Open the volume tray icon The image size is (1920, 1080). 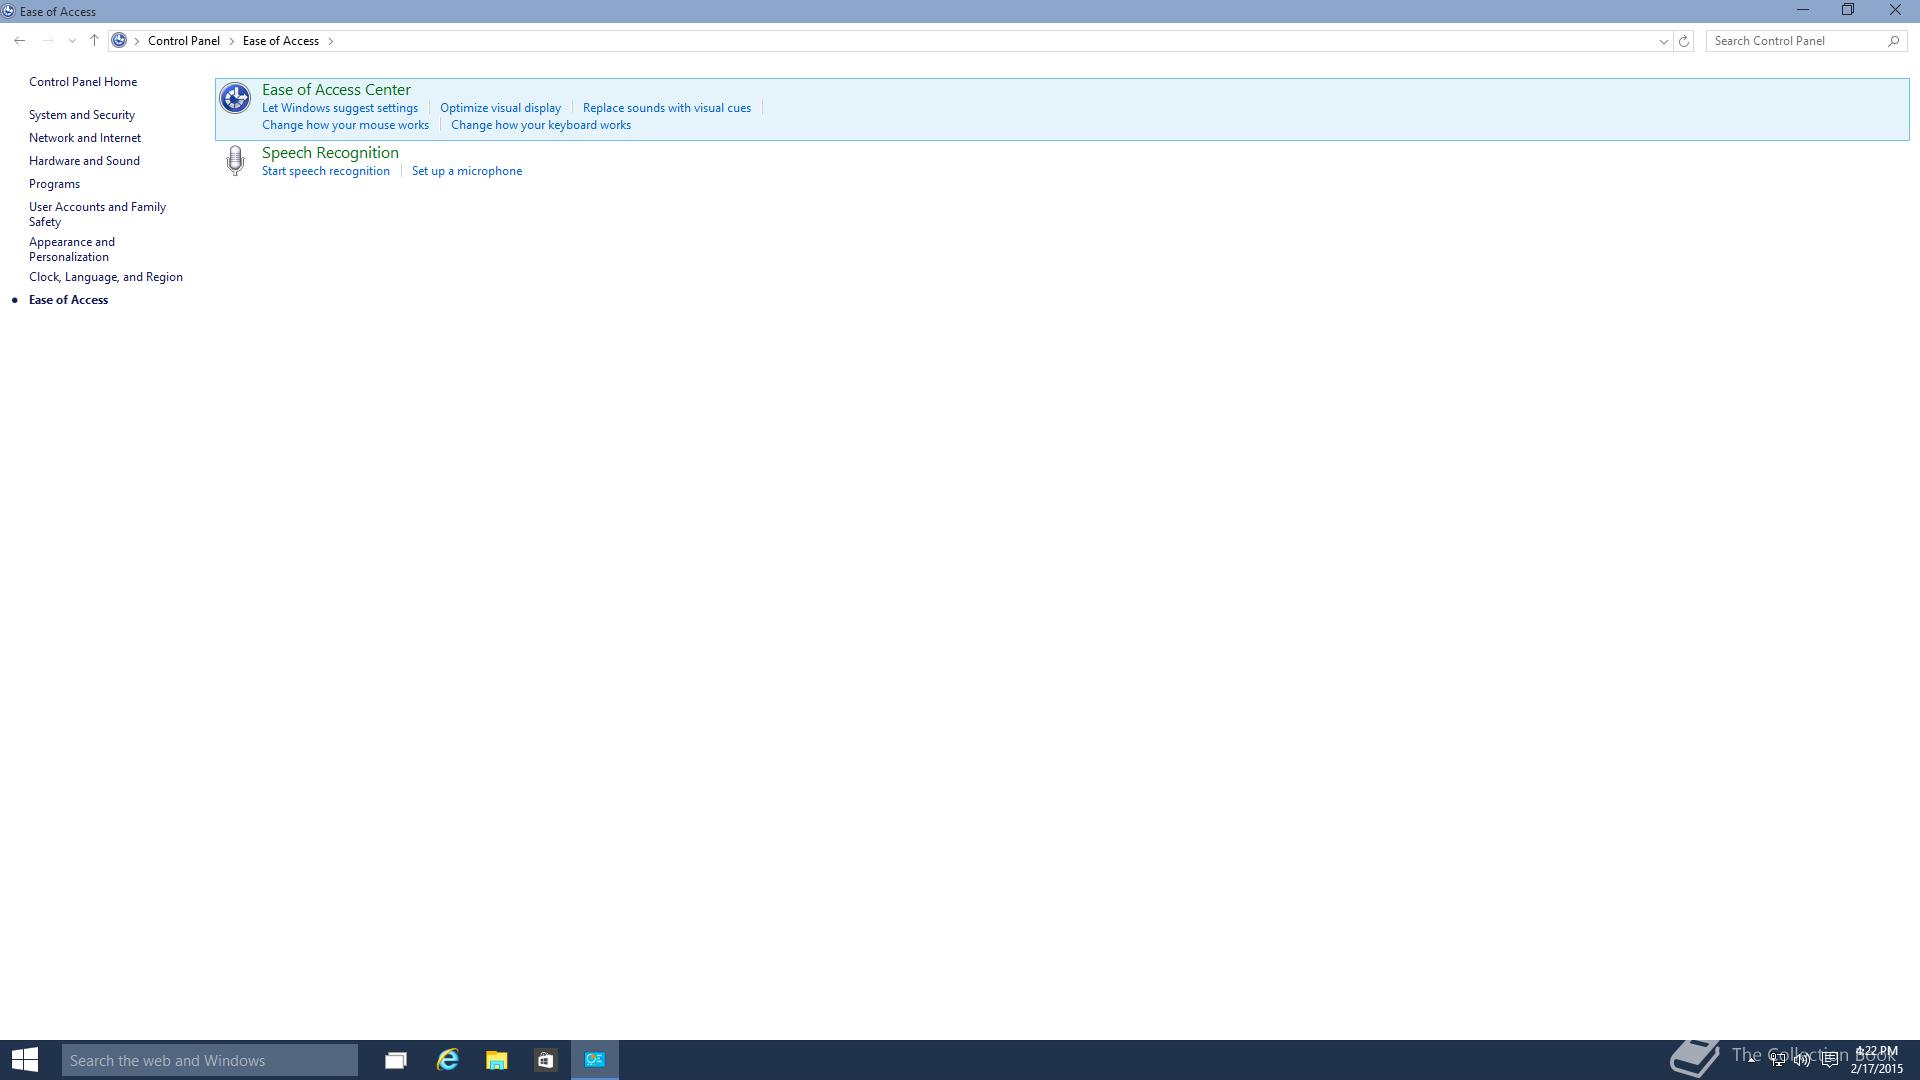pyautogui.click(x=1803, y=1060)
